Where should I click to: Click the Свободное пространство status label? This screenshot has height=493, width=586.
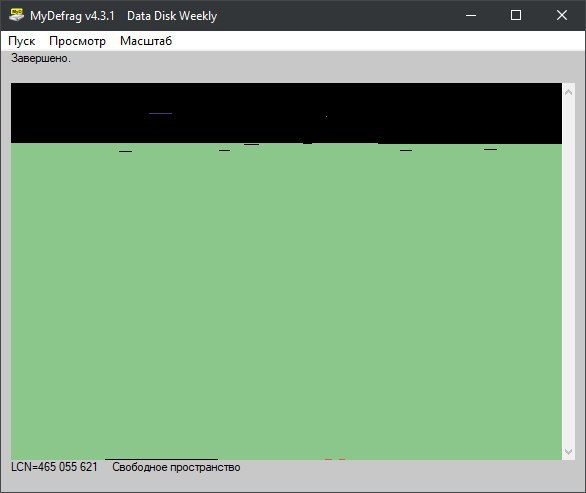pyautogui.click(x=176, y=467)
